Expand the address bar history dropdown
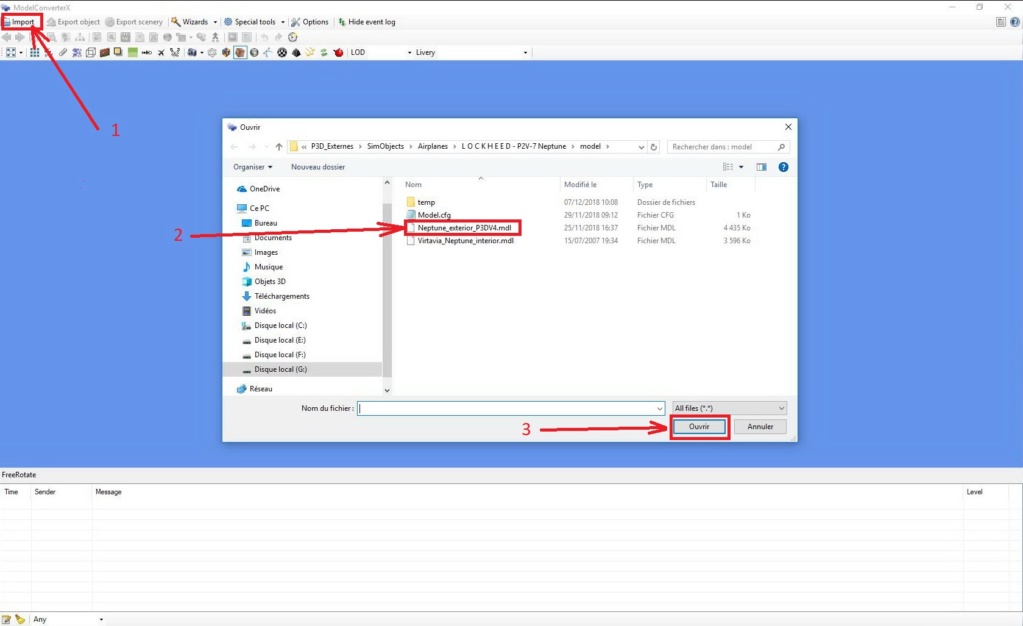 click(641, 147)
